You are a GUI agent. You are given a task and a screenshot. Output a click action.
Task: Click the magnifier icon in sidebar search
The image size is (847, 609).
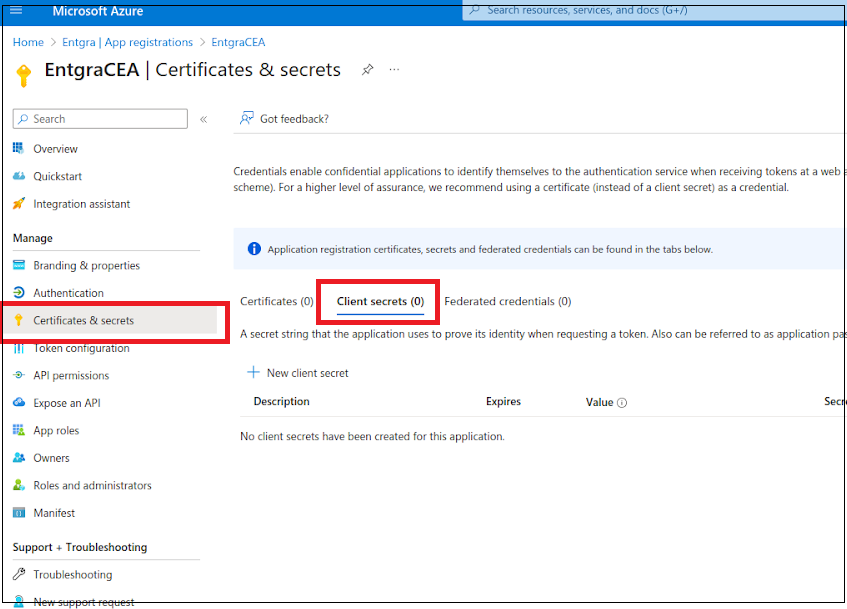23,119
